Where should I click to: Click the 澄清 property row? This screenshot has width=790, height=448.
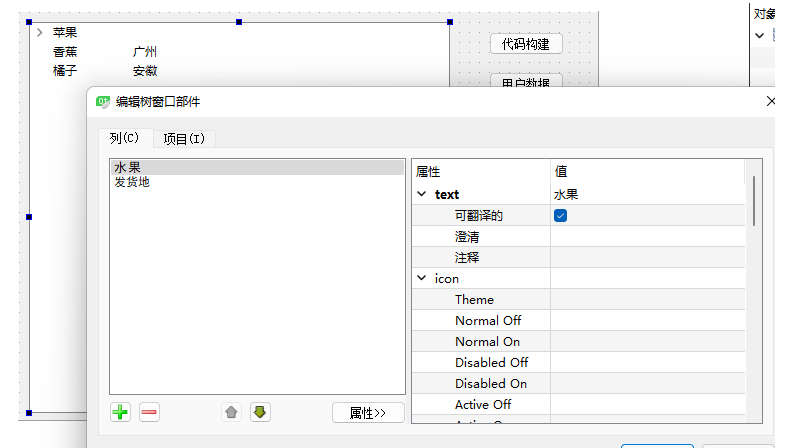(x=578, y=236)
